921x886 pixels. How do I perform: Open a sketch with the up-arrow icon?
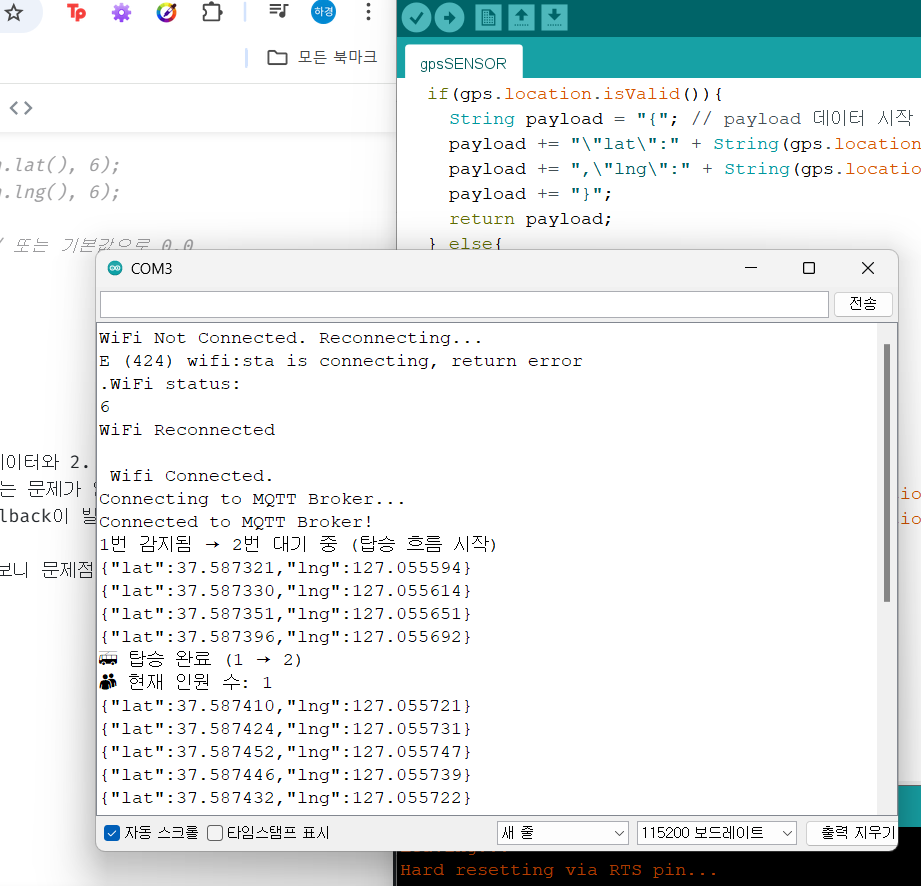click(521, 17)
